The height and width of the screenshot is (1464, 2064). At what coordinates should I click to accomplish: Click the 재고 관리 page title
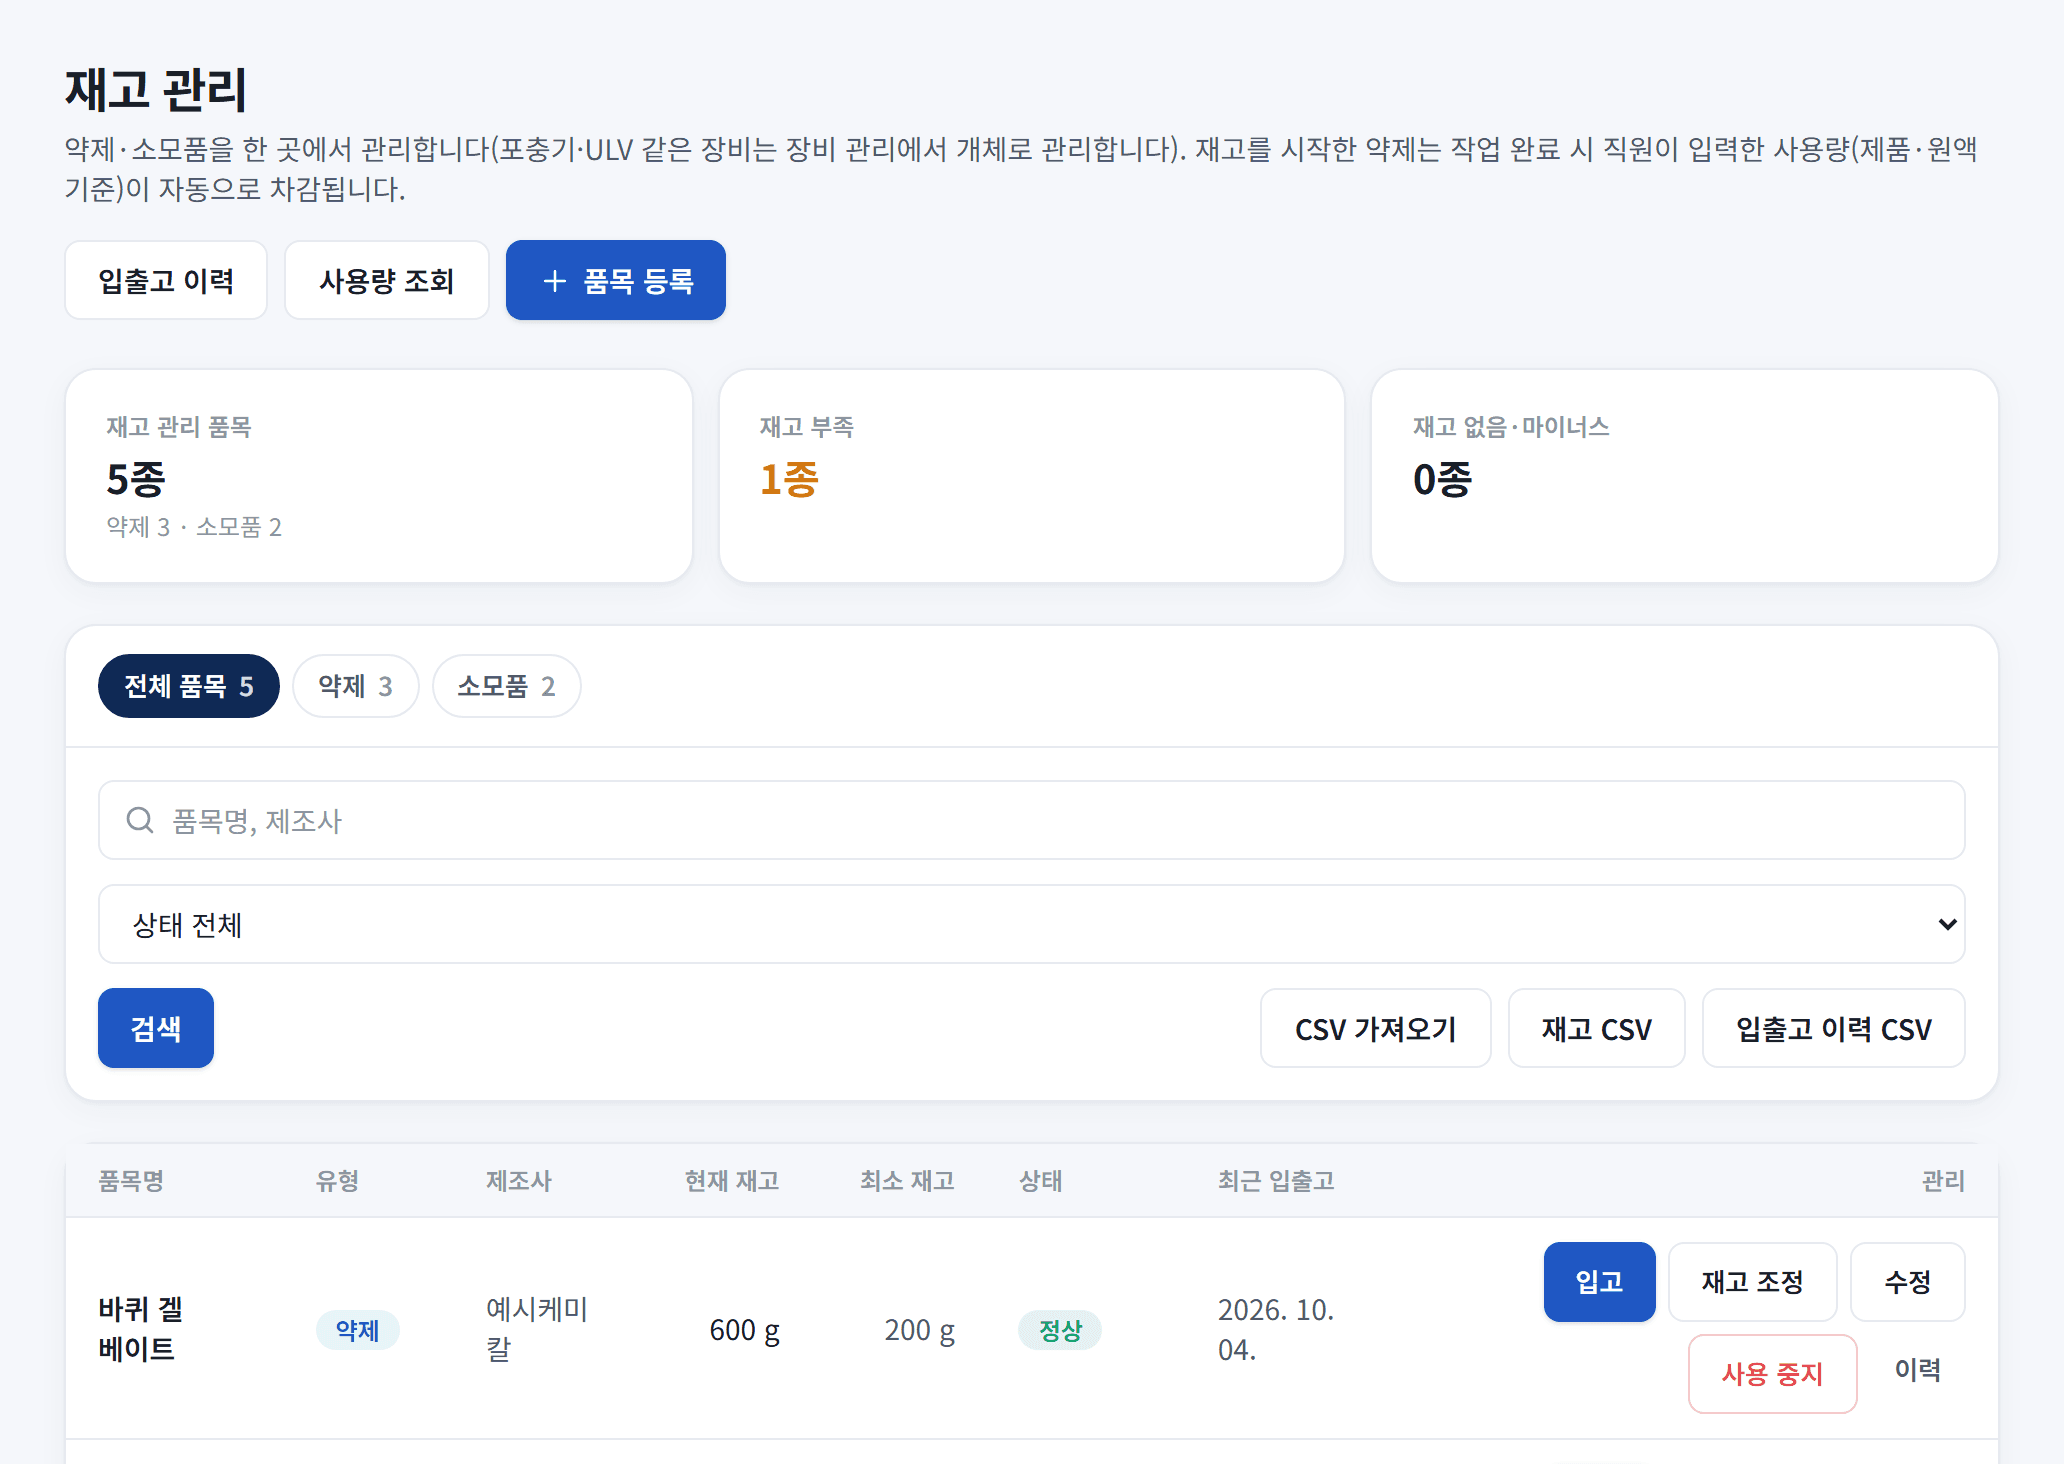(x=156, y=90)
